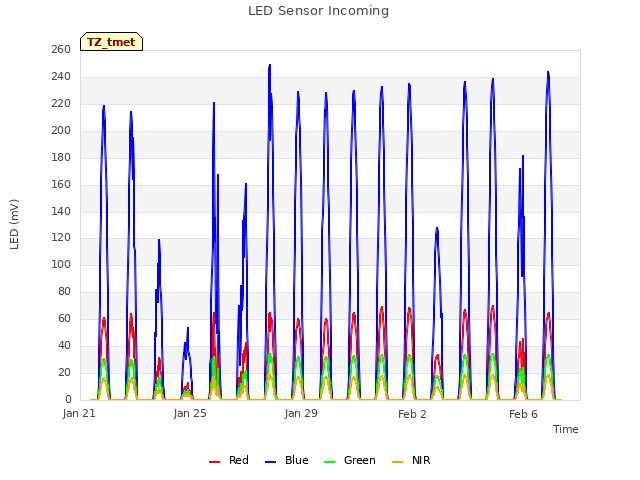Click the 160 y-axis tick label
This screenshot has width=640, height=480.
click(61, 184)
